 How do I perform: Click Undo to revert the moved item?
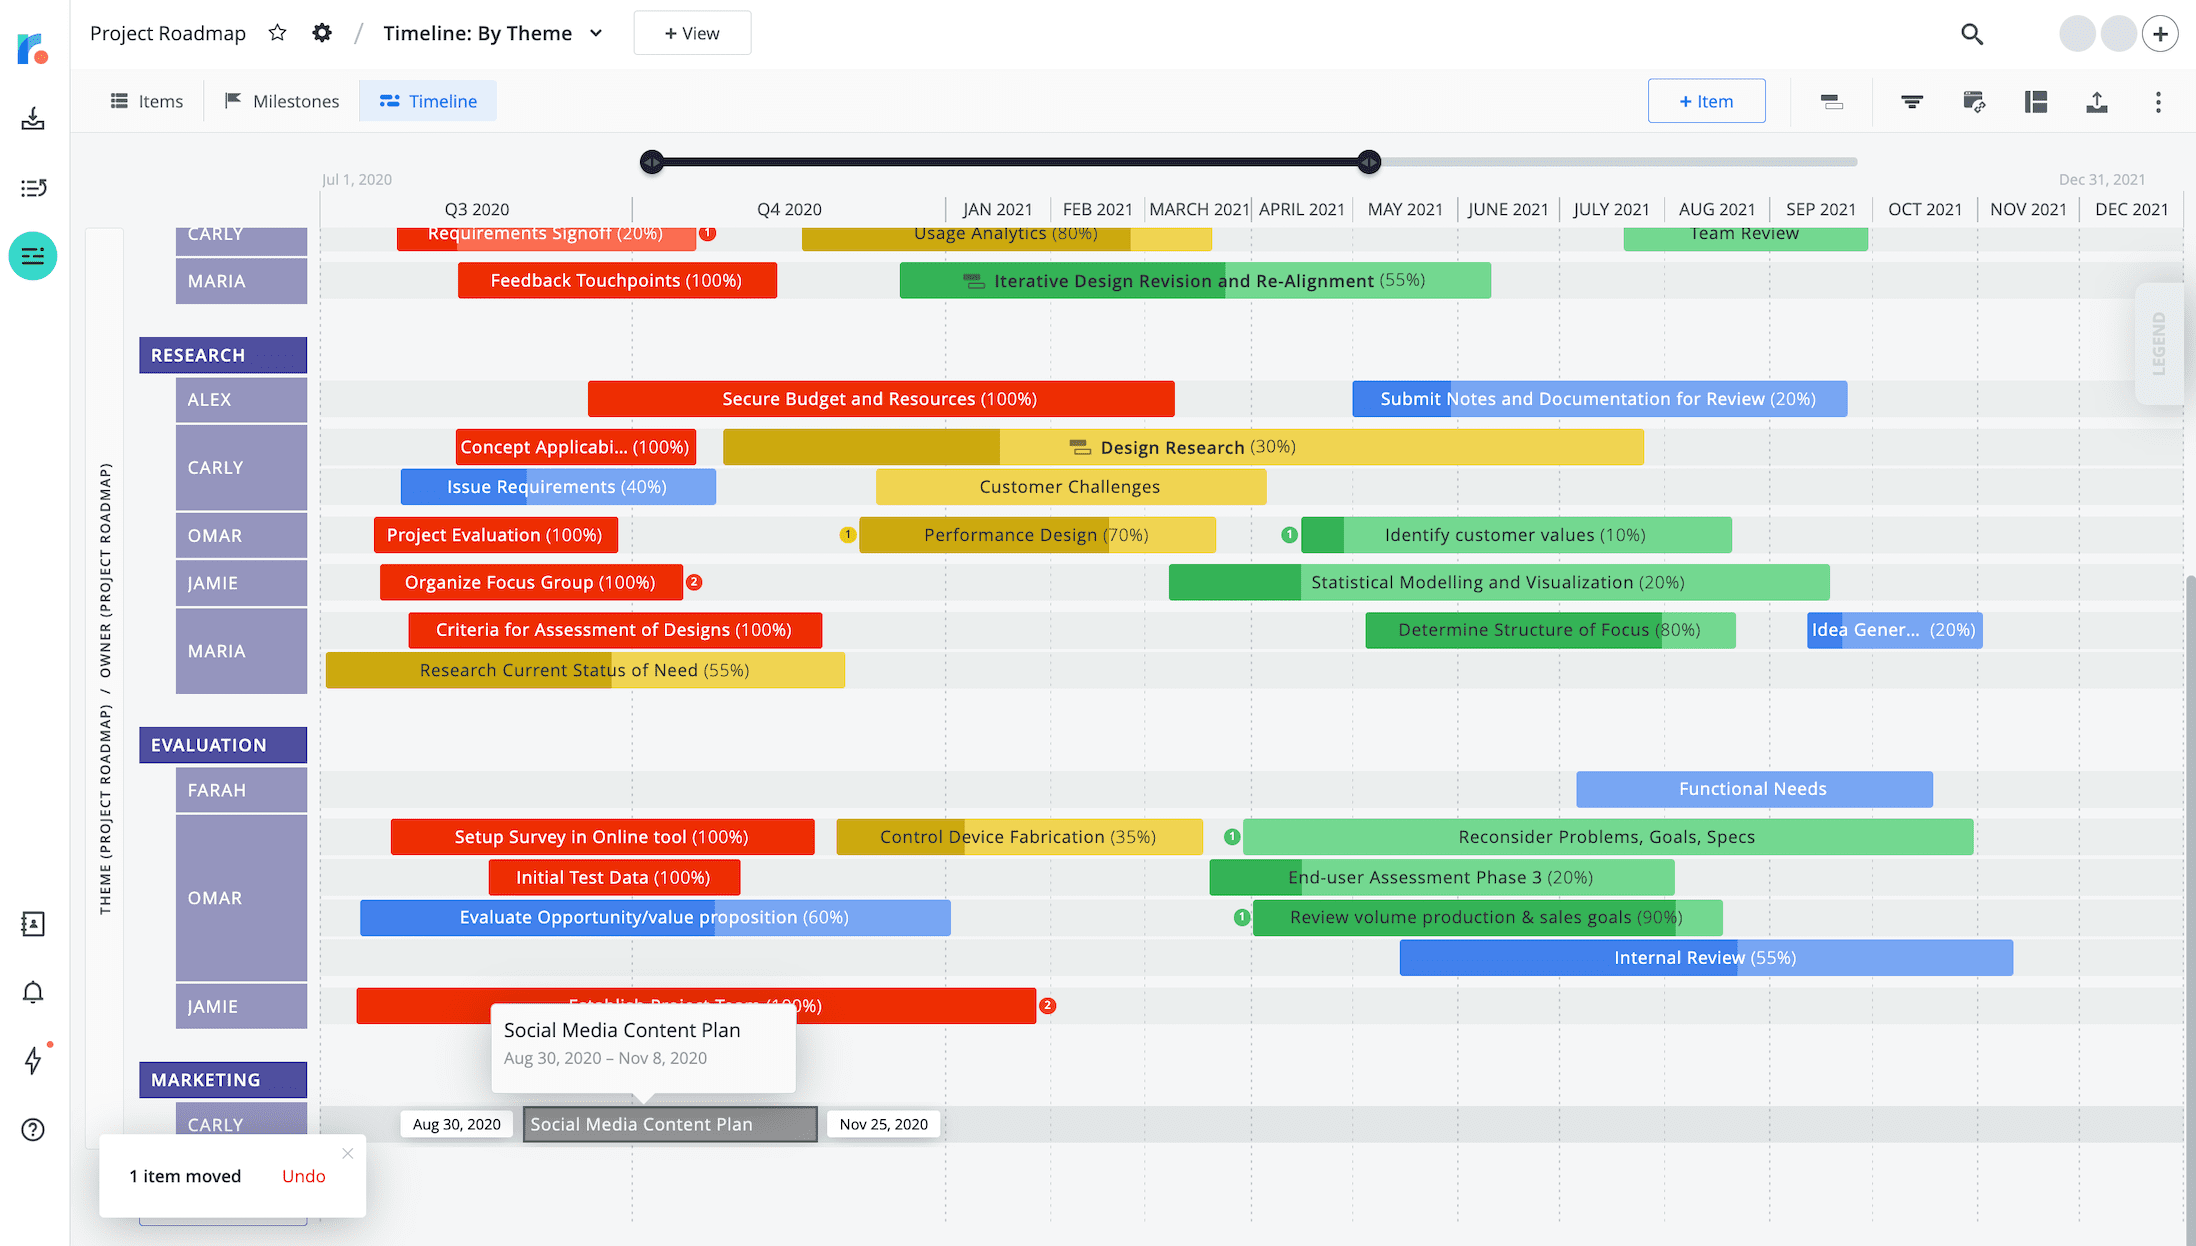point(303,1175)
